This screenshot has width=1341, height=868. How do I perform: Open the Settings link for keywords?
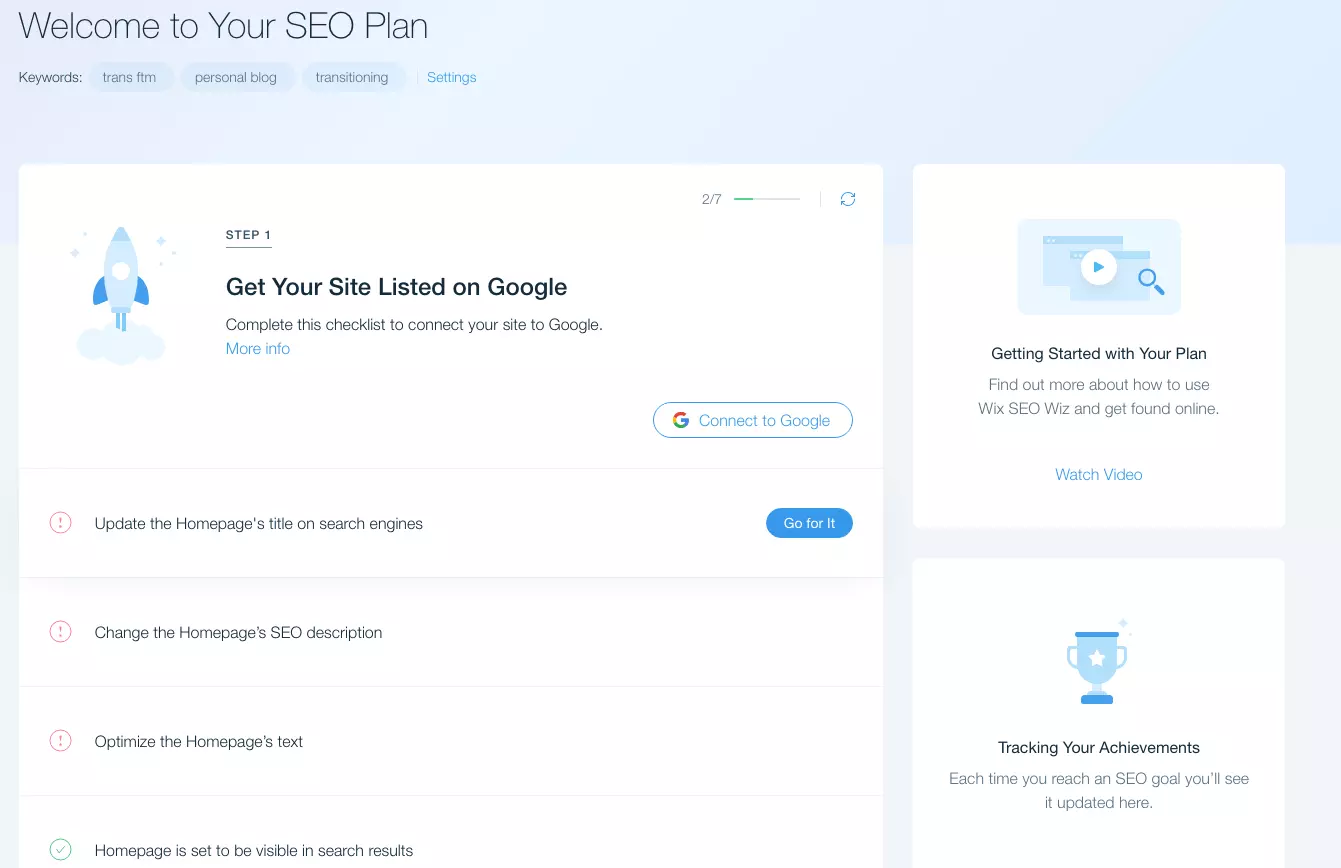[x=451, y=77]
